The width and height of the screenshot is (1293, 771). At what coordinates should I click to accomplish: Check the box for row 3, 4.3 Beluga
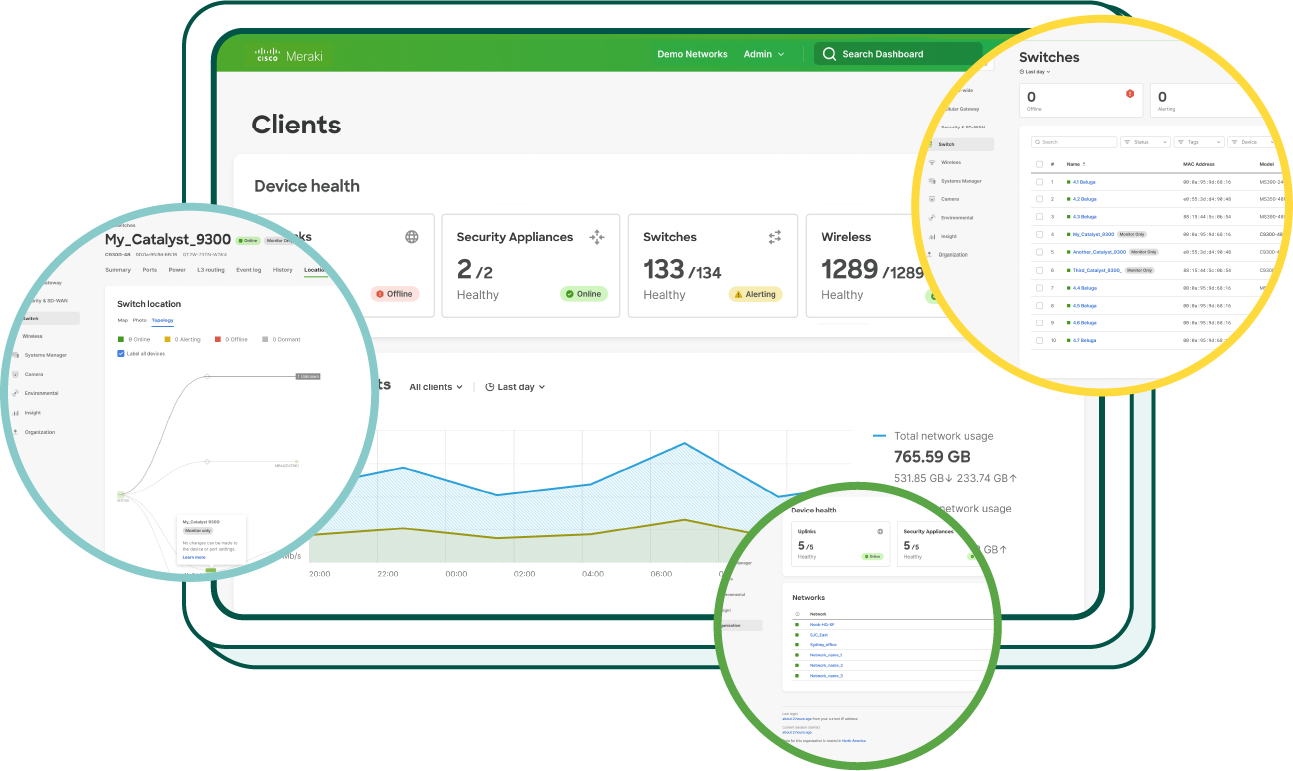(1039, 216)
